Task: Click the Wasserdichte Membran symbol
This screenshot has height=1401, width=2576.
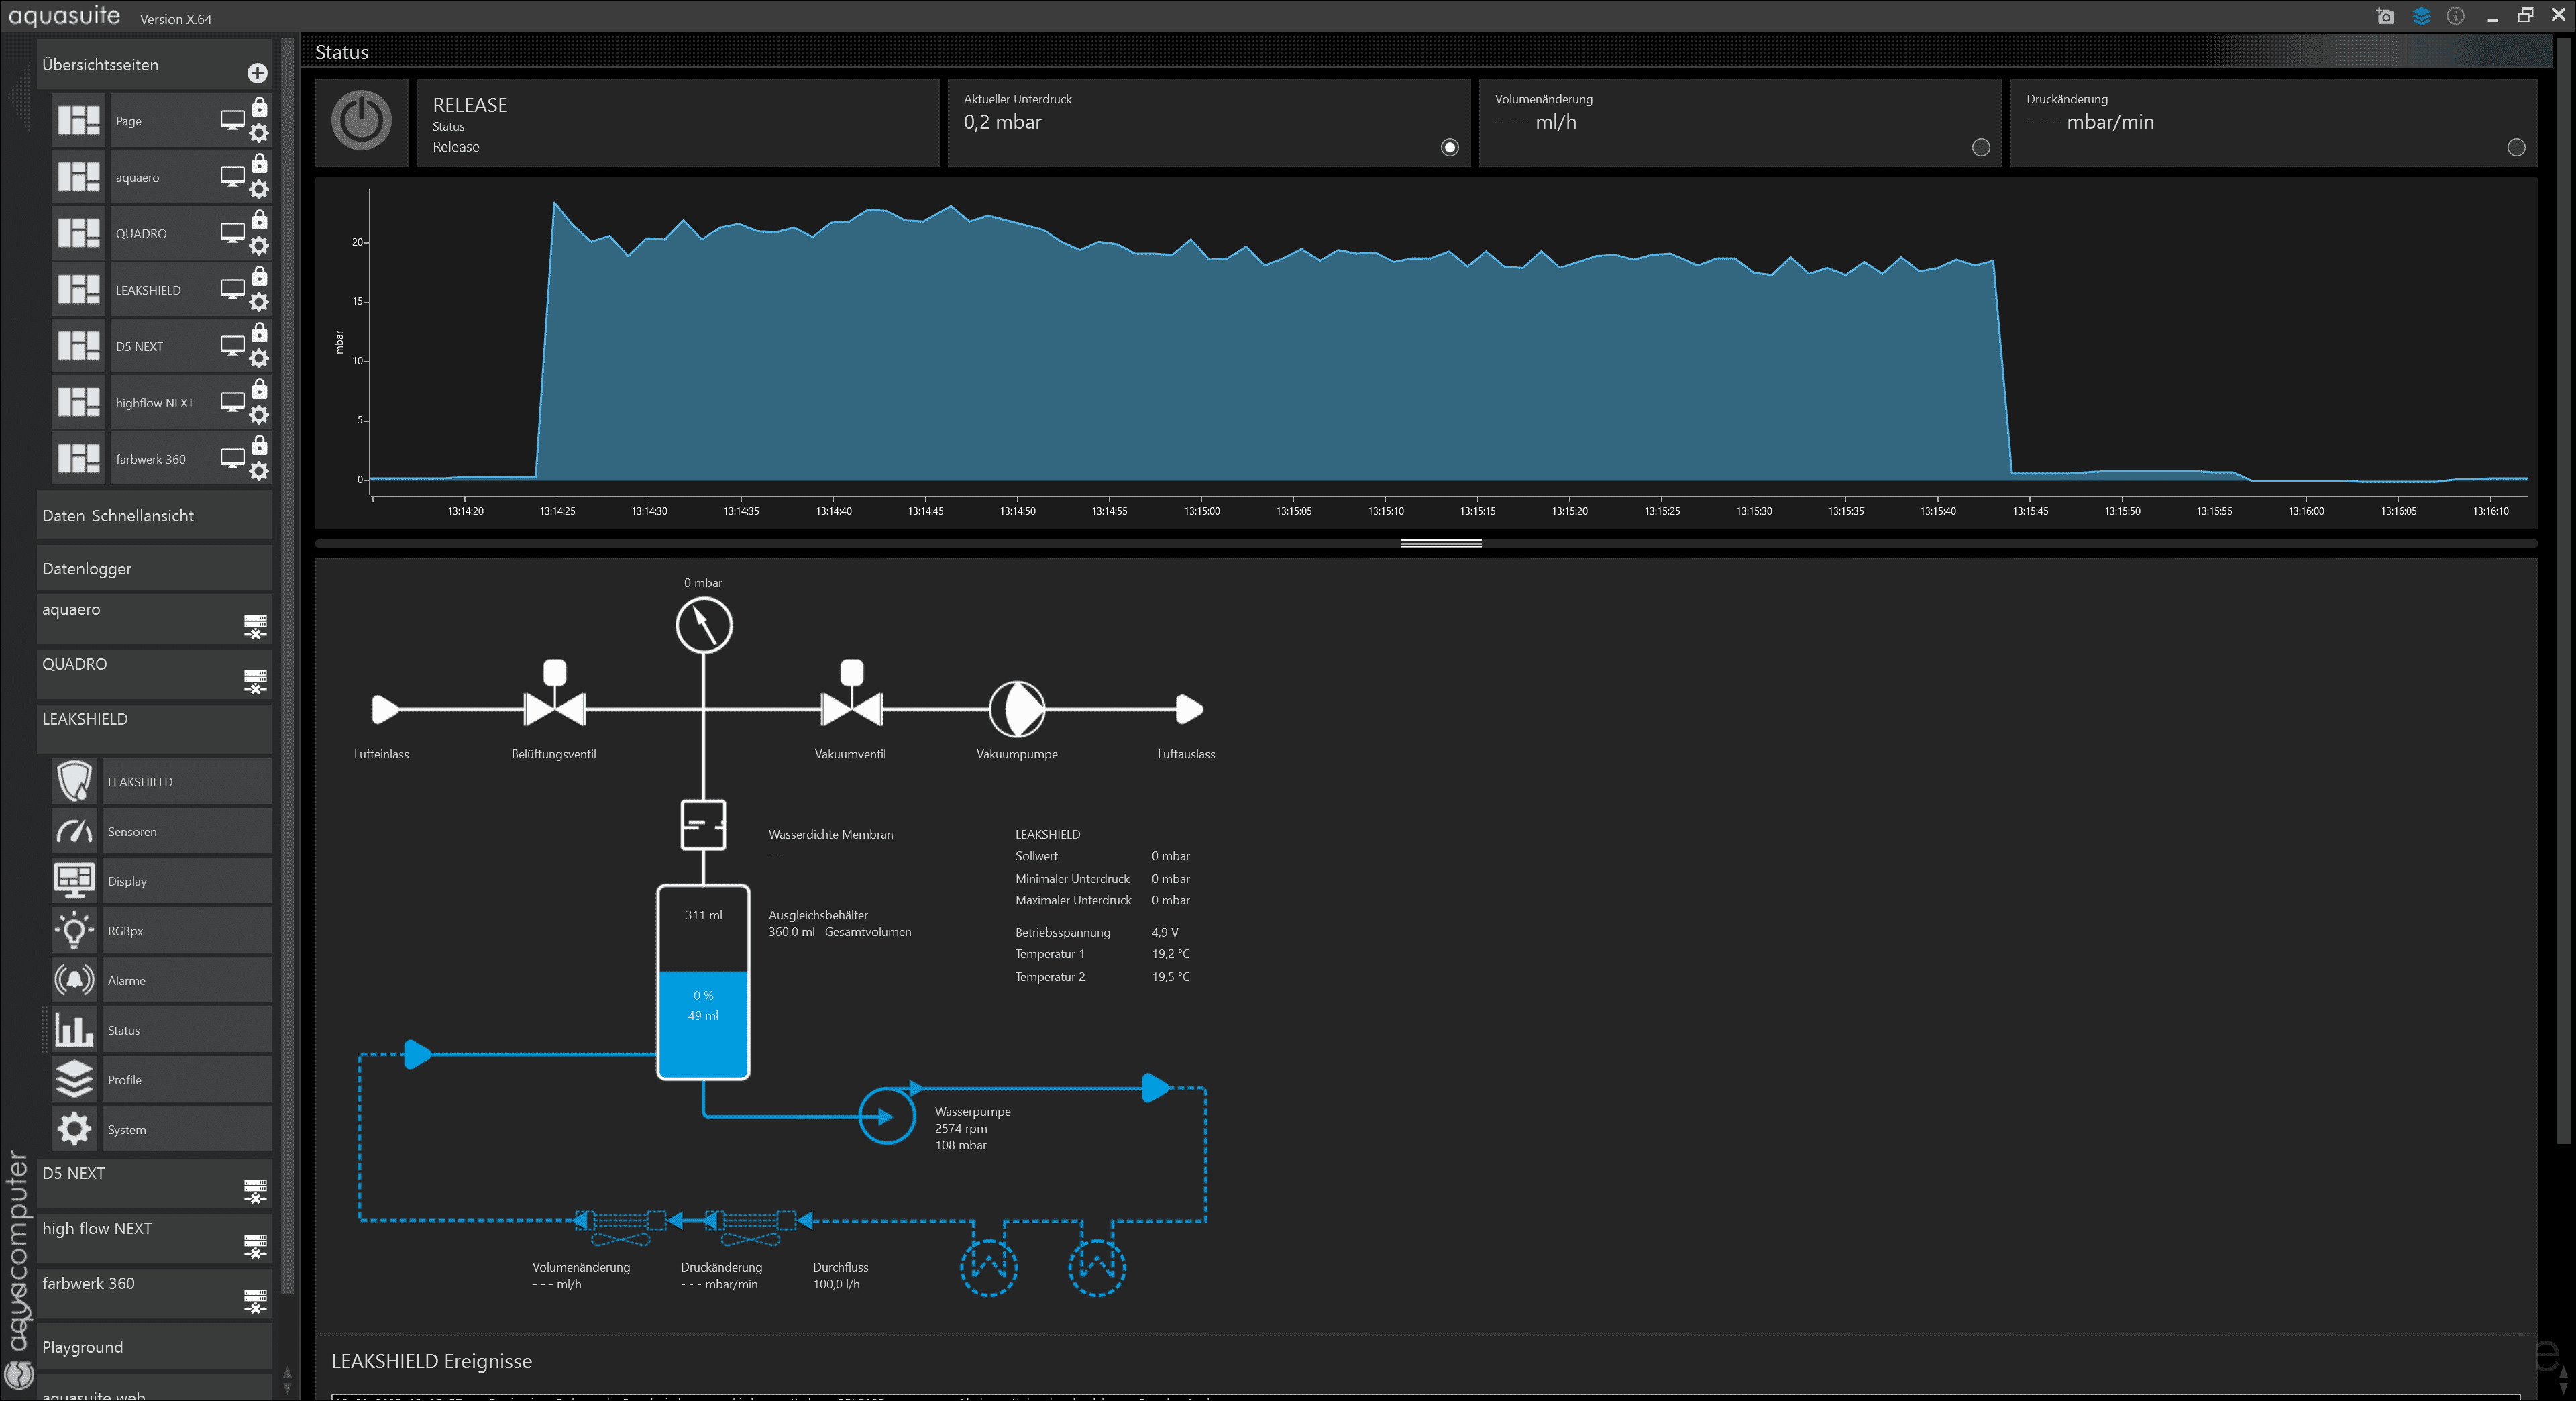Action: (703, 825)
